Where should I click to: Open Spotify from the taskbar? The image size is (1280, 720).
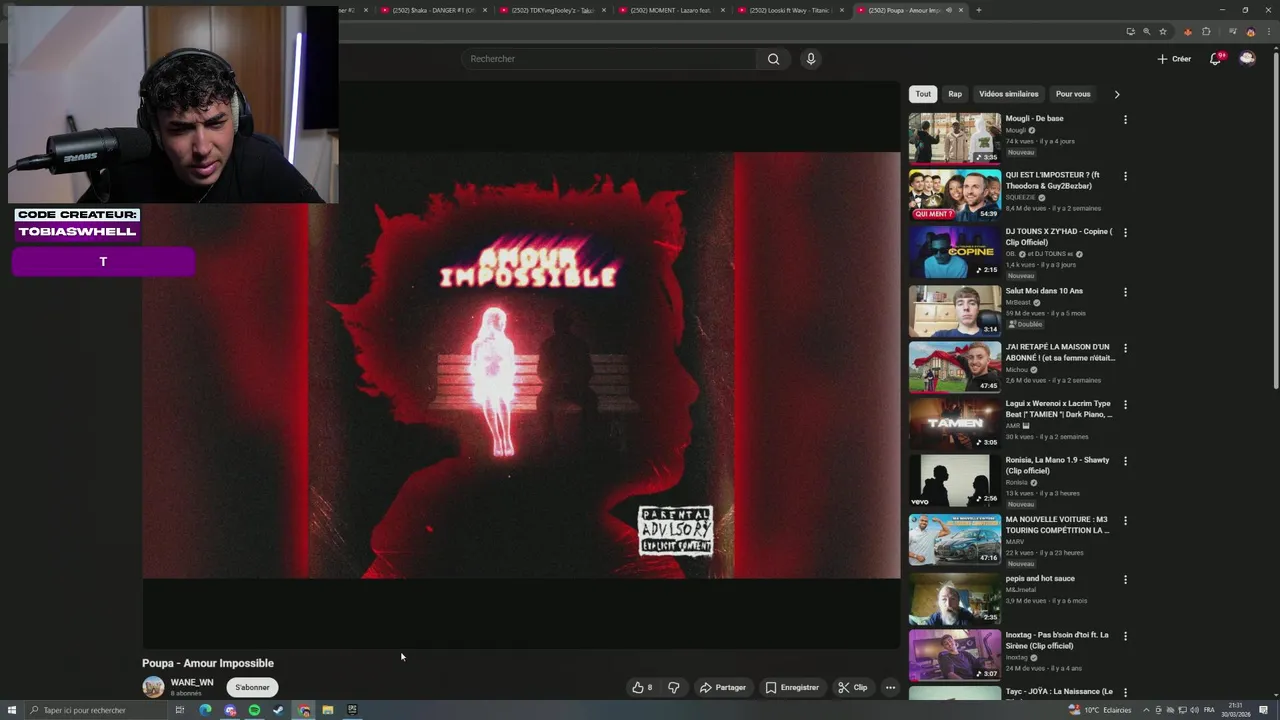pos(254,710)
